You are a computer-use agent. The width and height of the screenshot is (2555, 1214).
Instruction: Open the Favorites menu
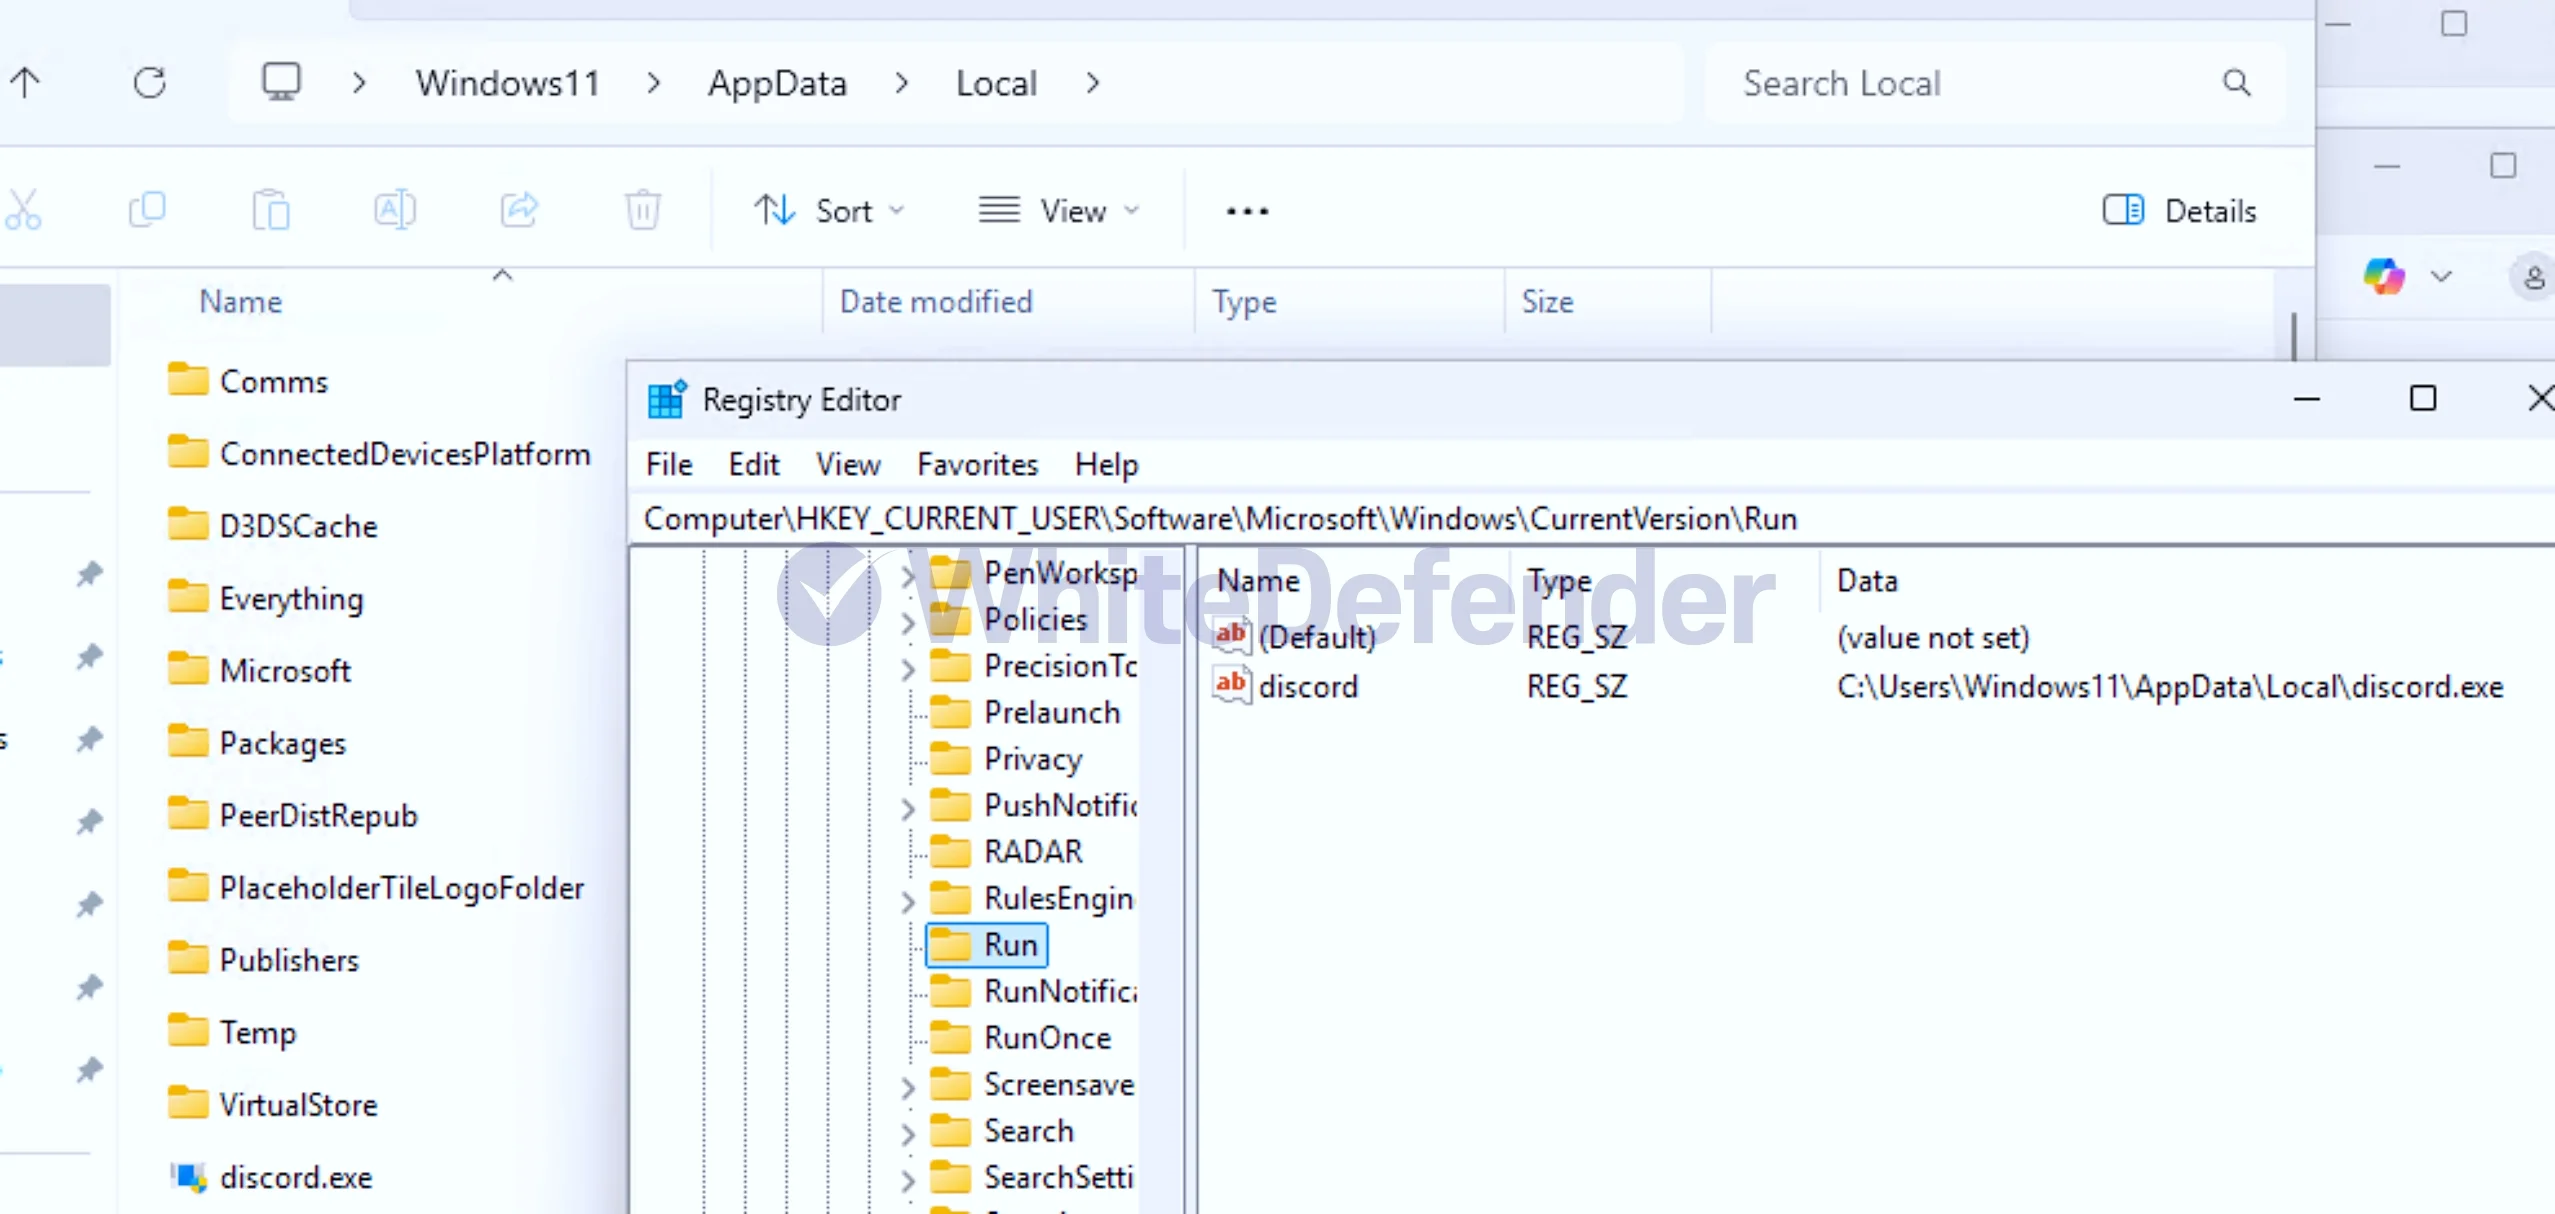tap(977, 465)
